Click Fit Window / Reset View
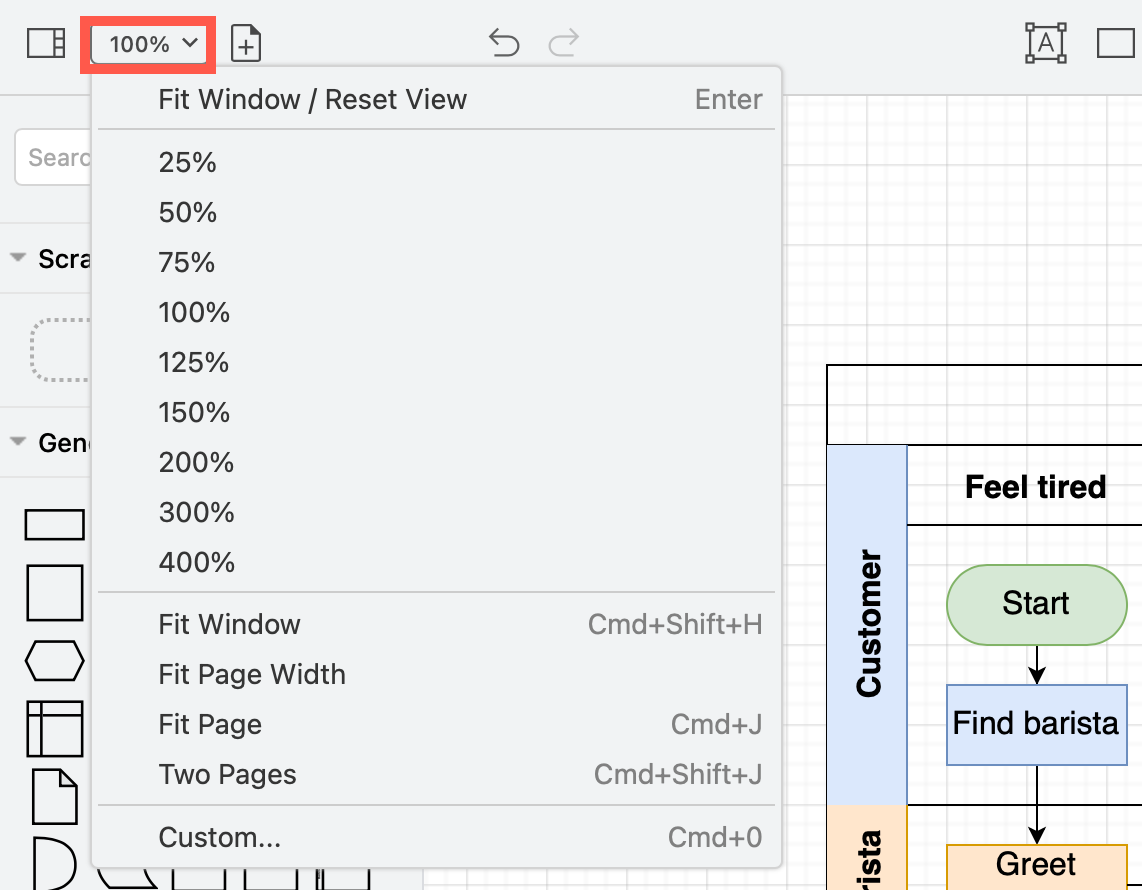Viewport: 1142px width, 890px height. coord(312,99)
